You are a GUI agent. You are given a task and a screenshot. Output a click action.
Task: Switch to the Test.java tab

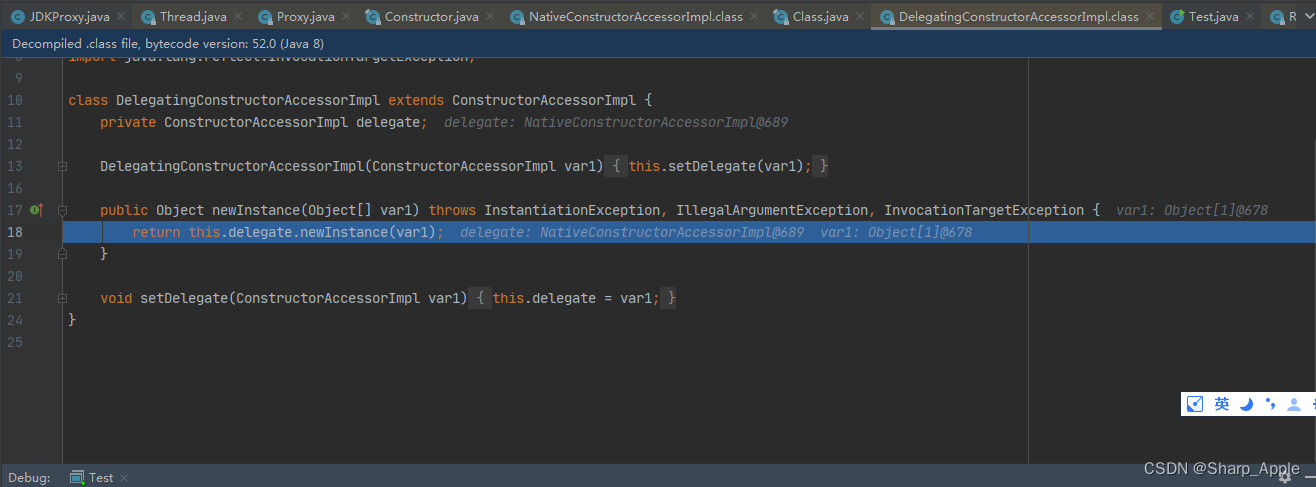click(1213, 17)
